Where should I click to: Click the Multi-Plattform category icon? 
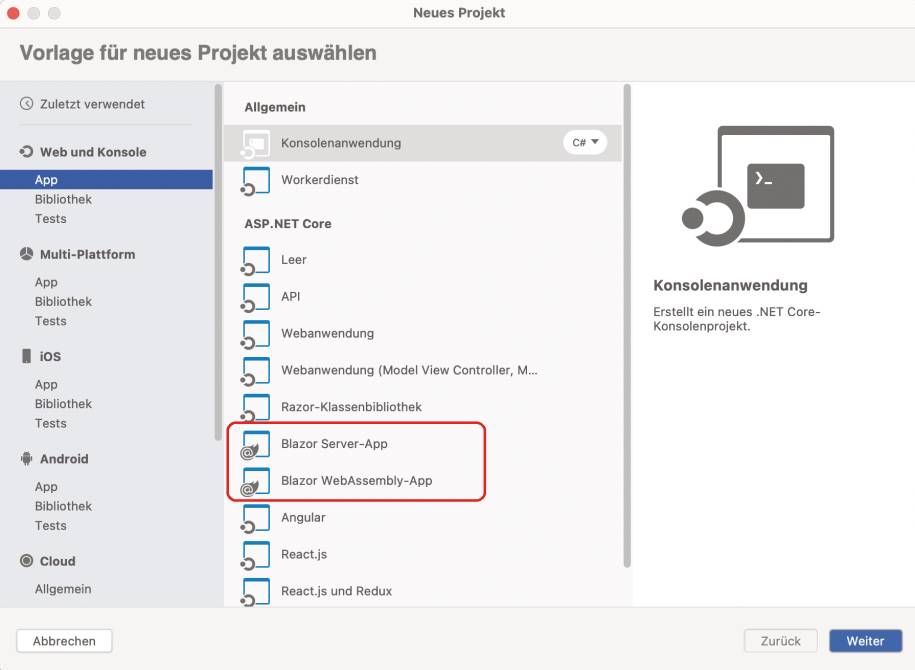[x=26, y=254]
